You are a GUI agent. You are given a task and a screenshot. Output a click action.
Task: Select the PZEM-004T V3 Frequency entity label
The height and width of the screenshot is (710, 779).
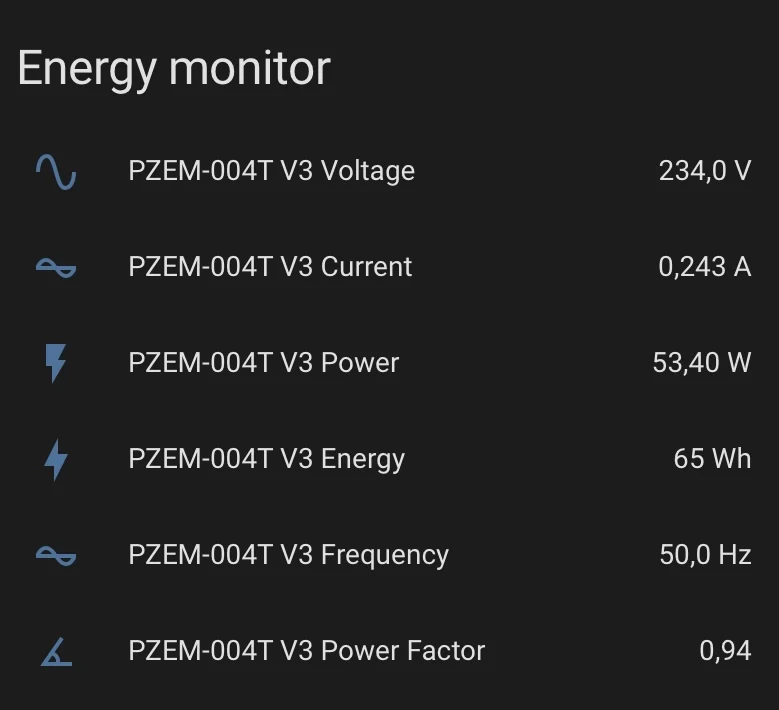[x=288, y=555]
